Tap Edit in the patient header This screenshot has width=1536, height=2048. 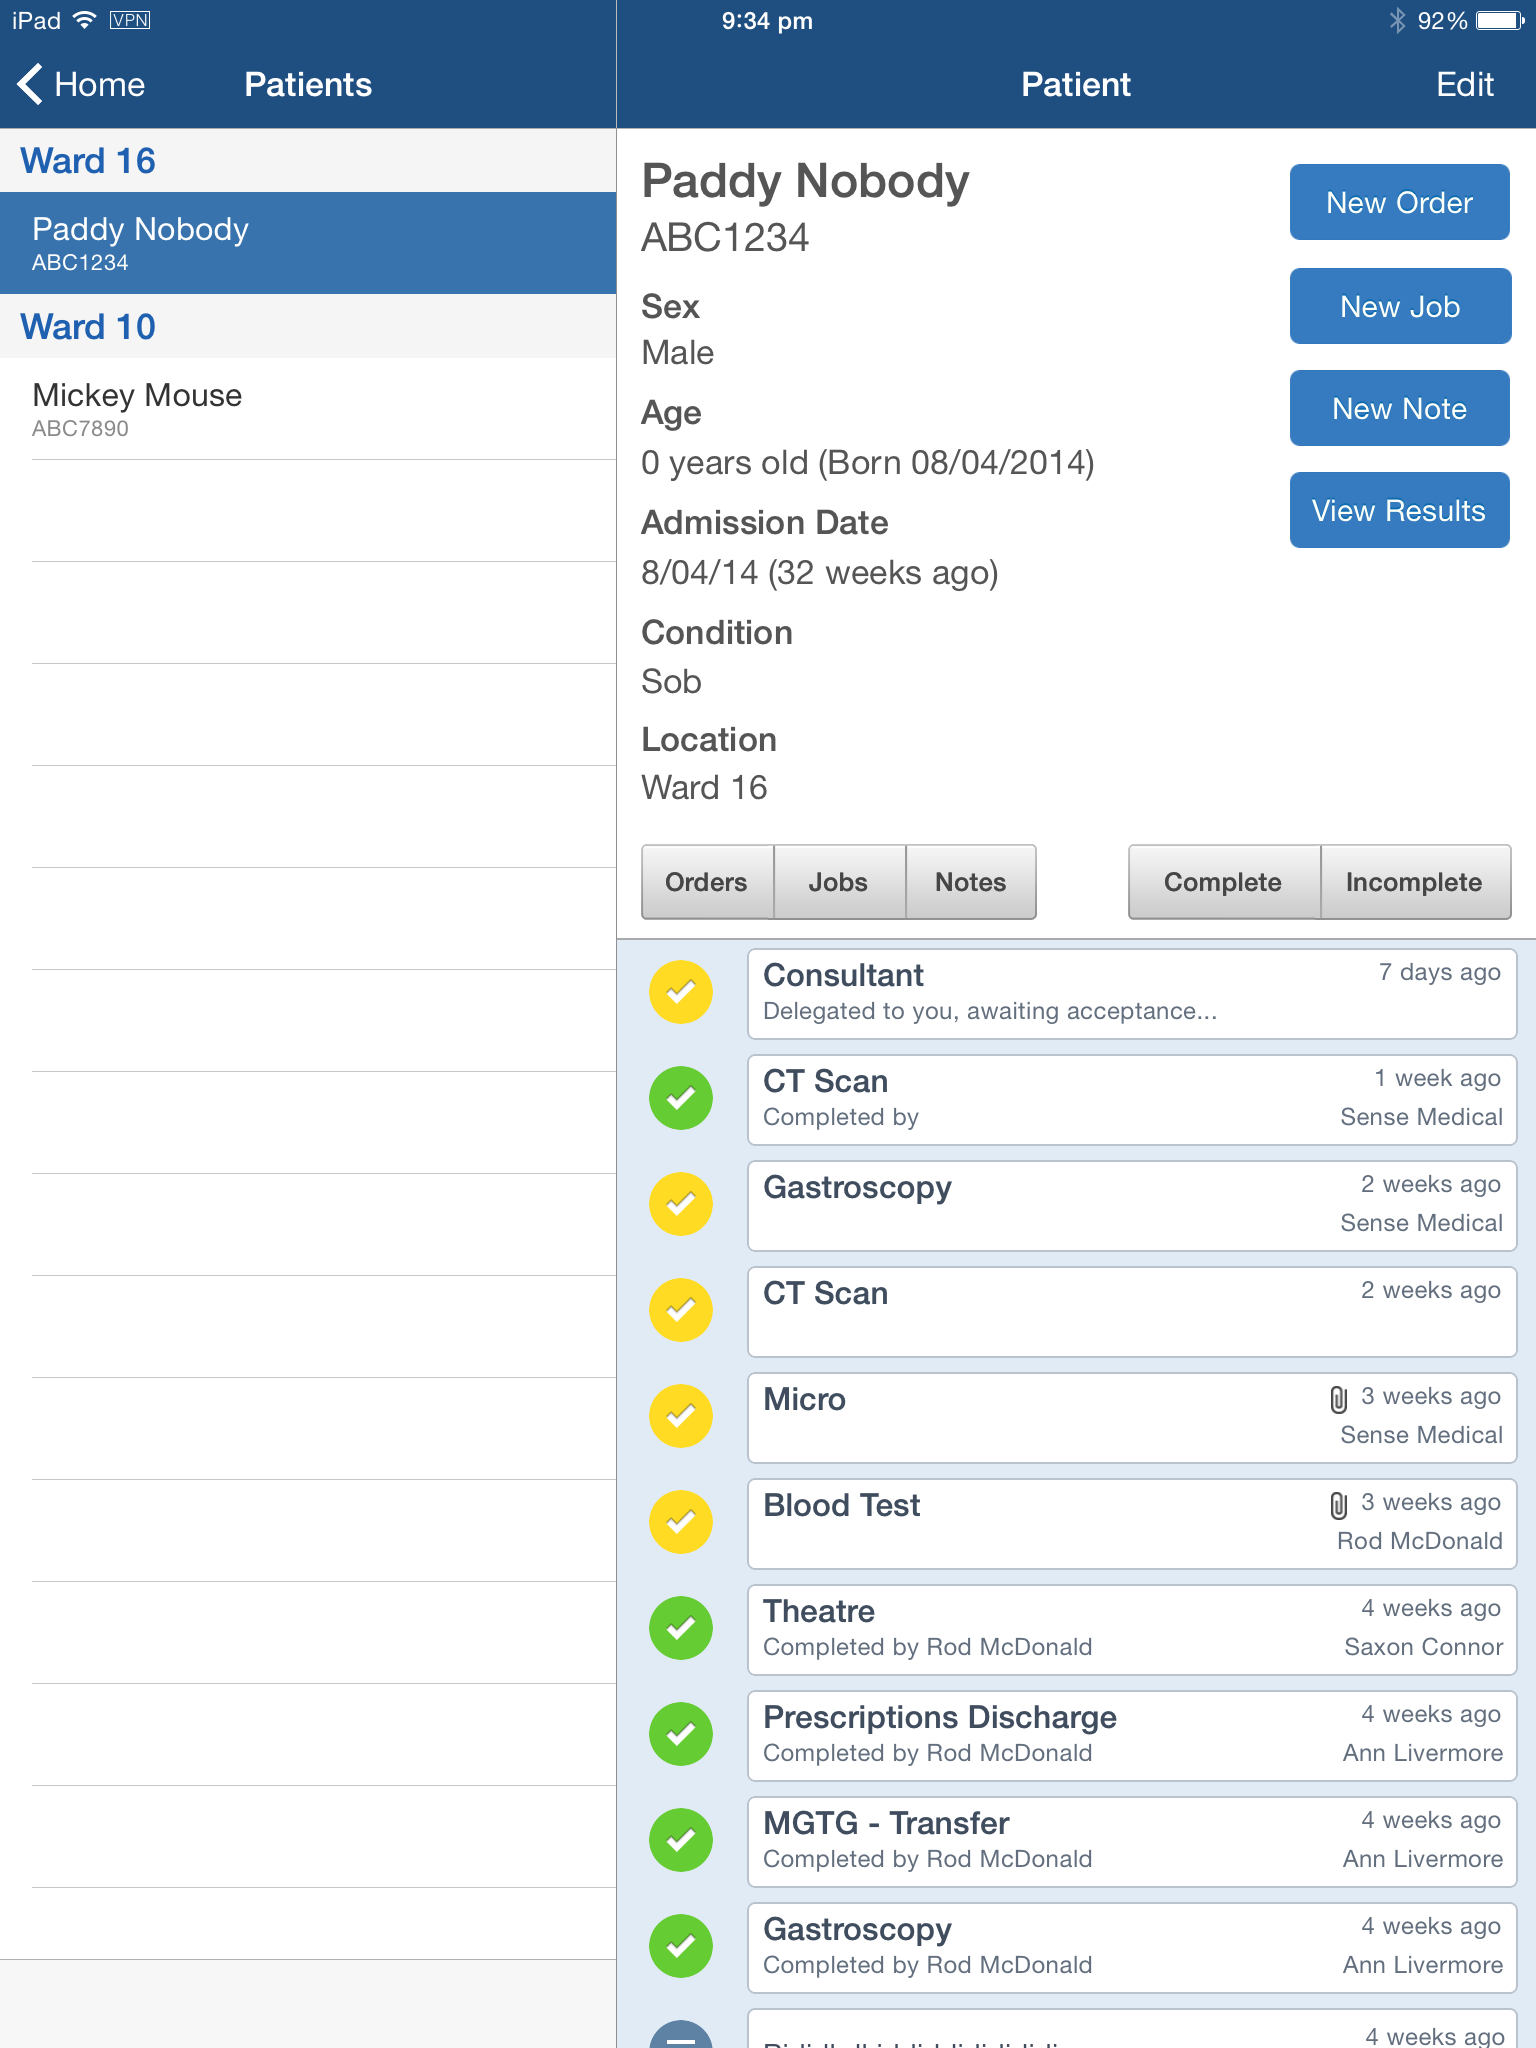click(1465, 84)
